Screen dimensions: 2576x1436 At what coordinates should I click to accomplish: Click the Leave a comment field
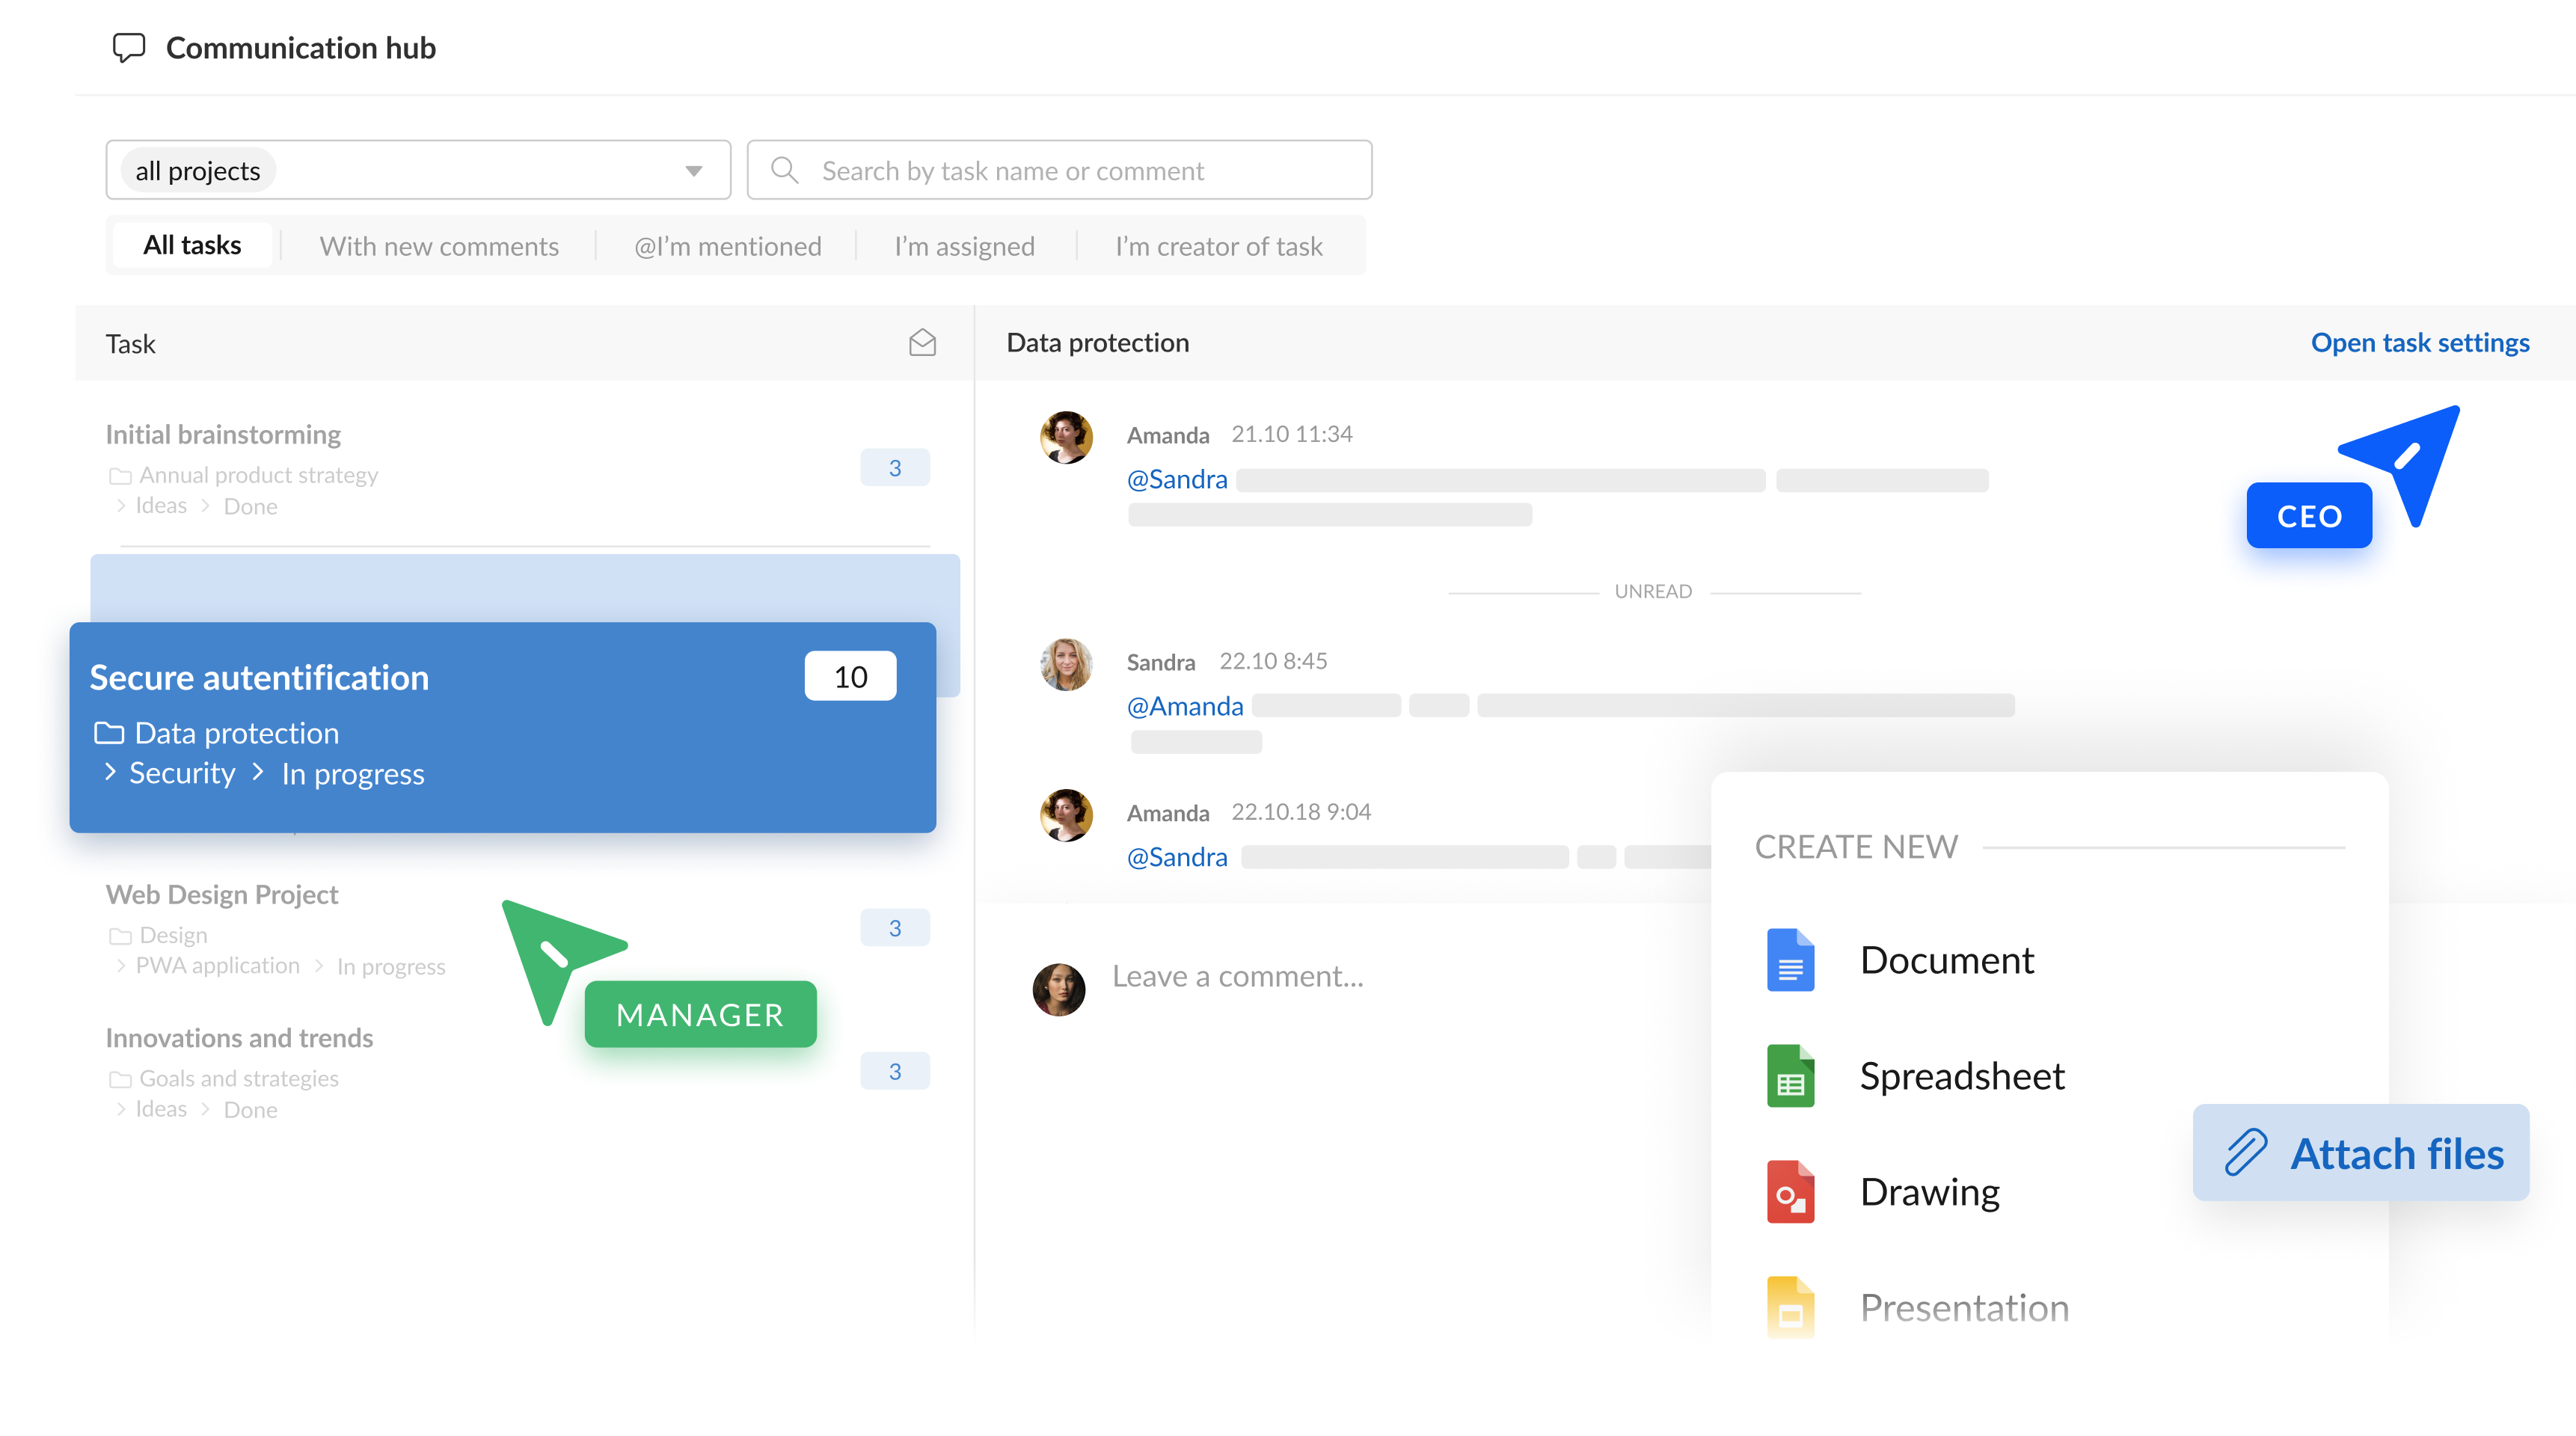pos(1237,976)
